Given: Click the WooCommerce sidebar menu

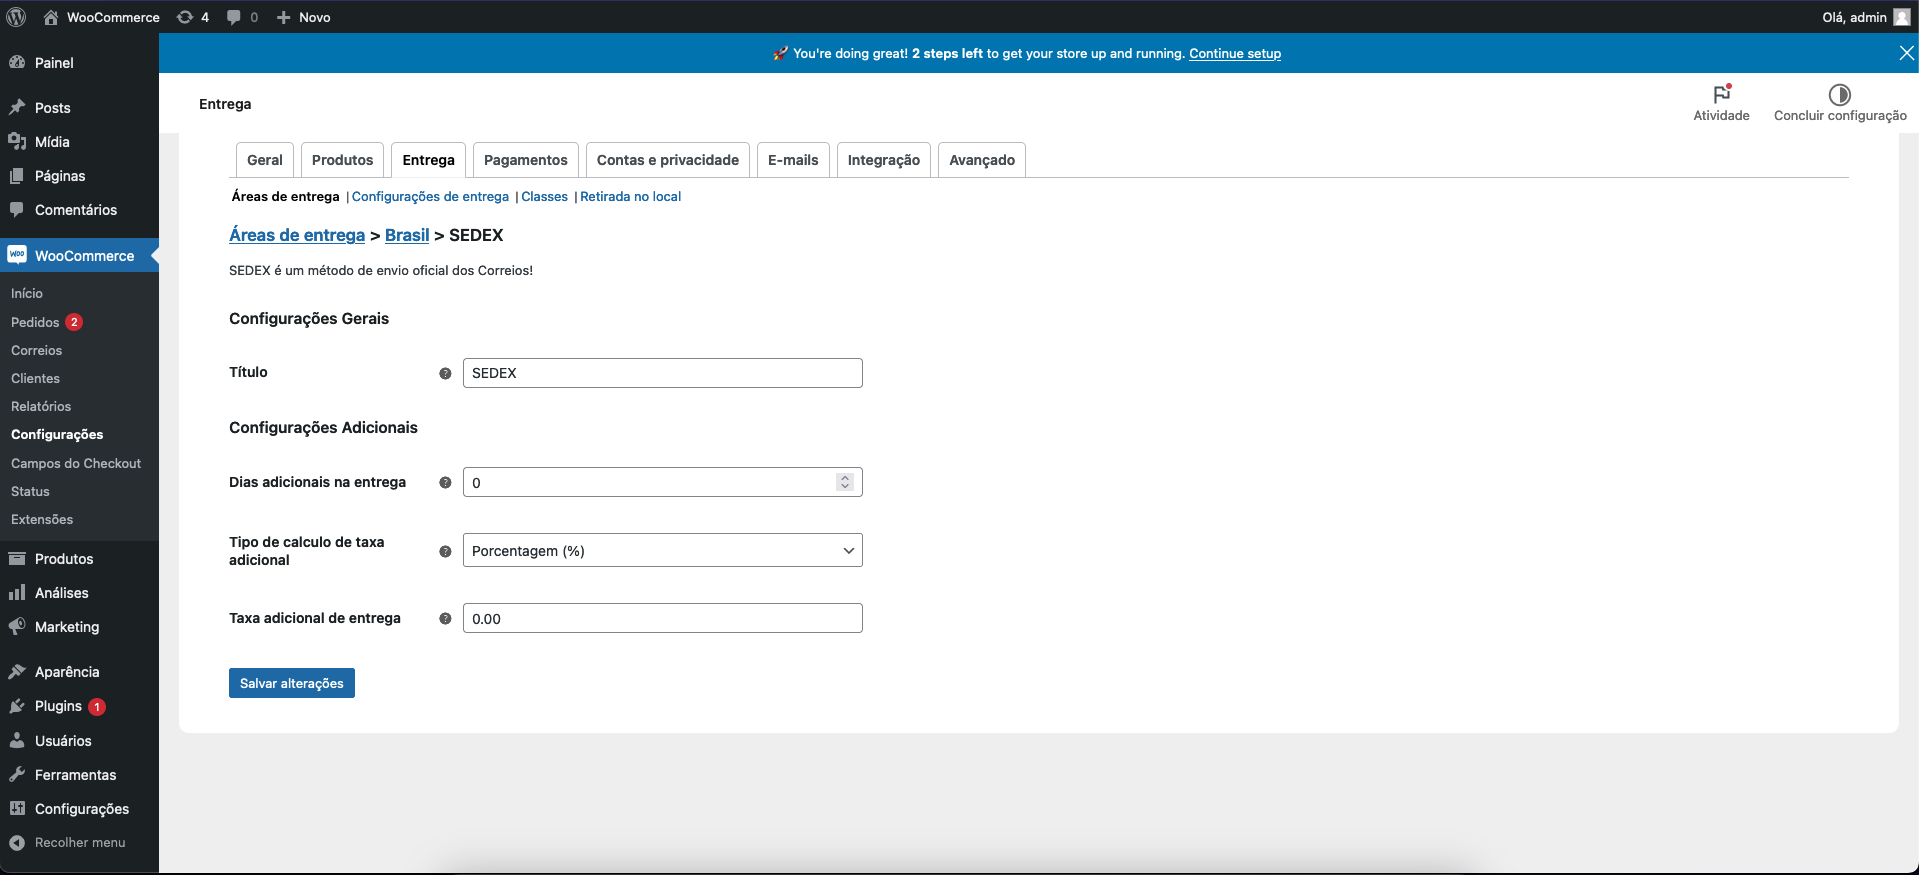Looking at the screenshot, I should 79,255.
